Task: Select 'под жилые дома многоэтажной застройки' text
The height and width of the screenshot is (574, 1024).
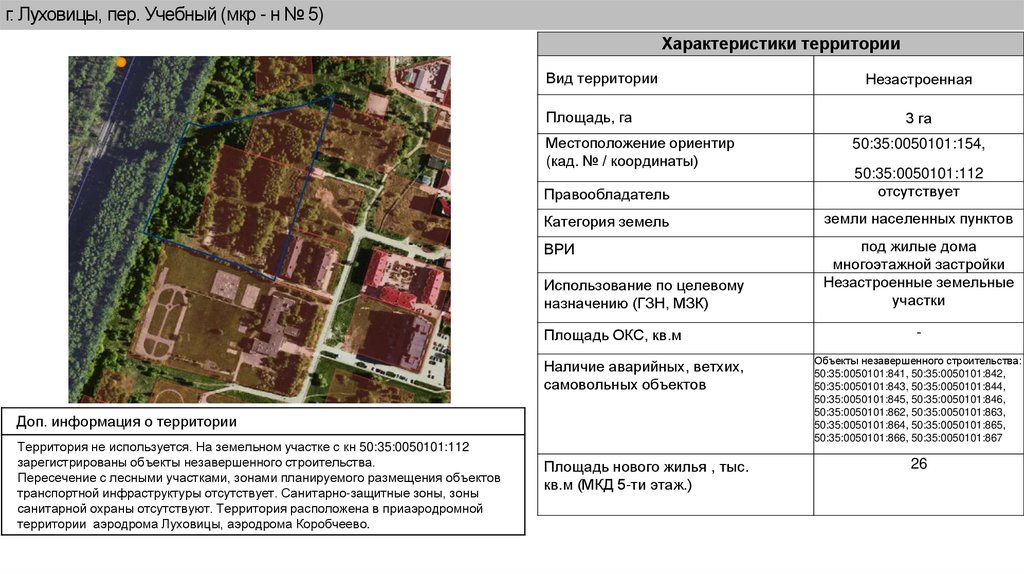Action: pyautogui.click(x=918, y=255)
